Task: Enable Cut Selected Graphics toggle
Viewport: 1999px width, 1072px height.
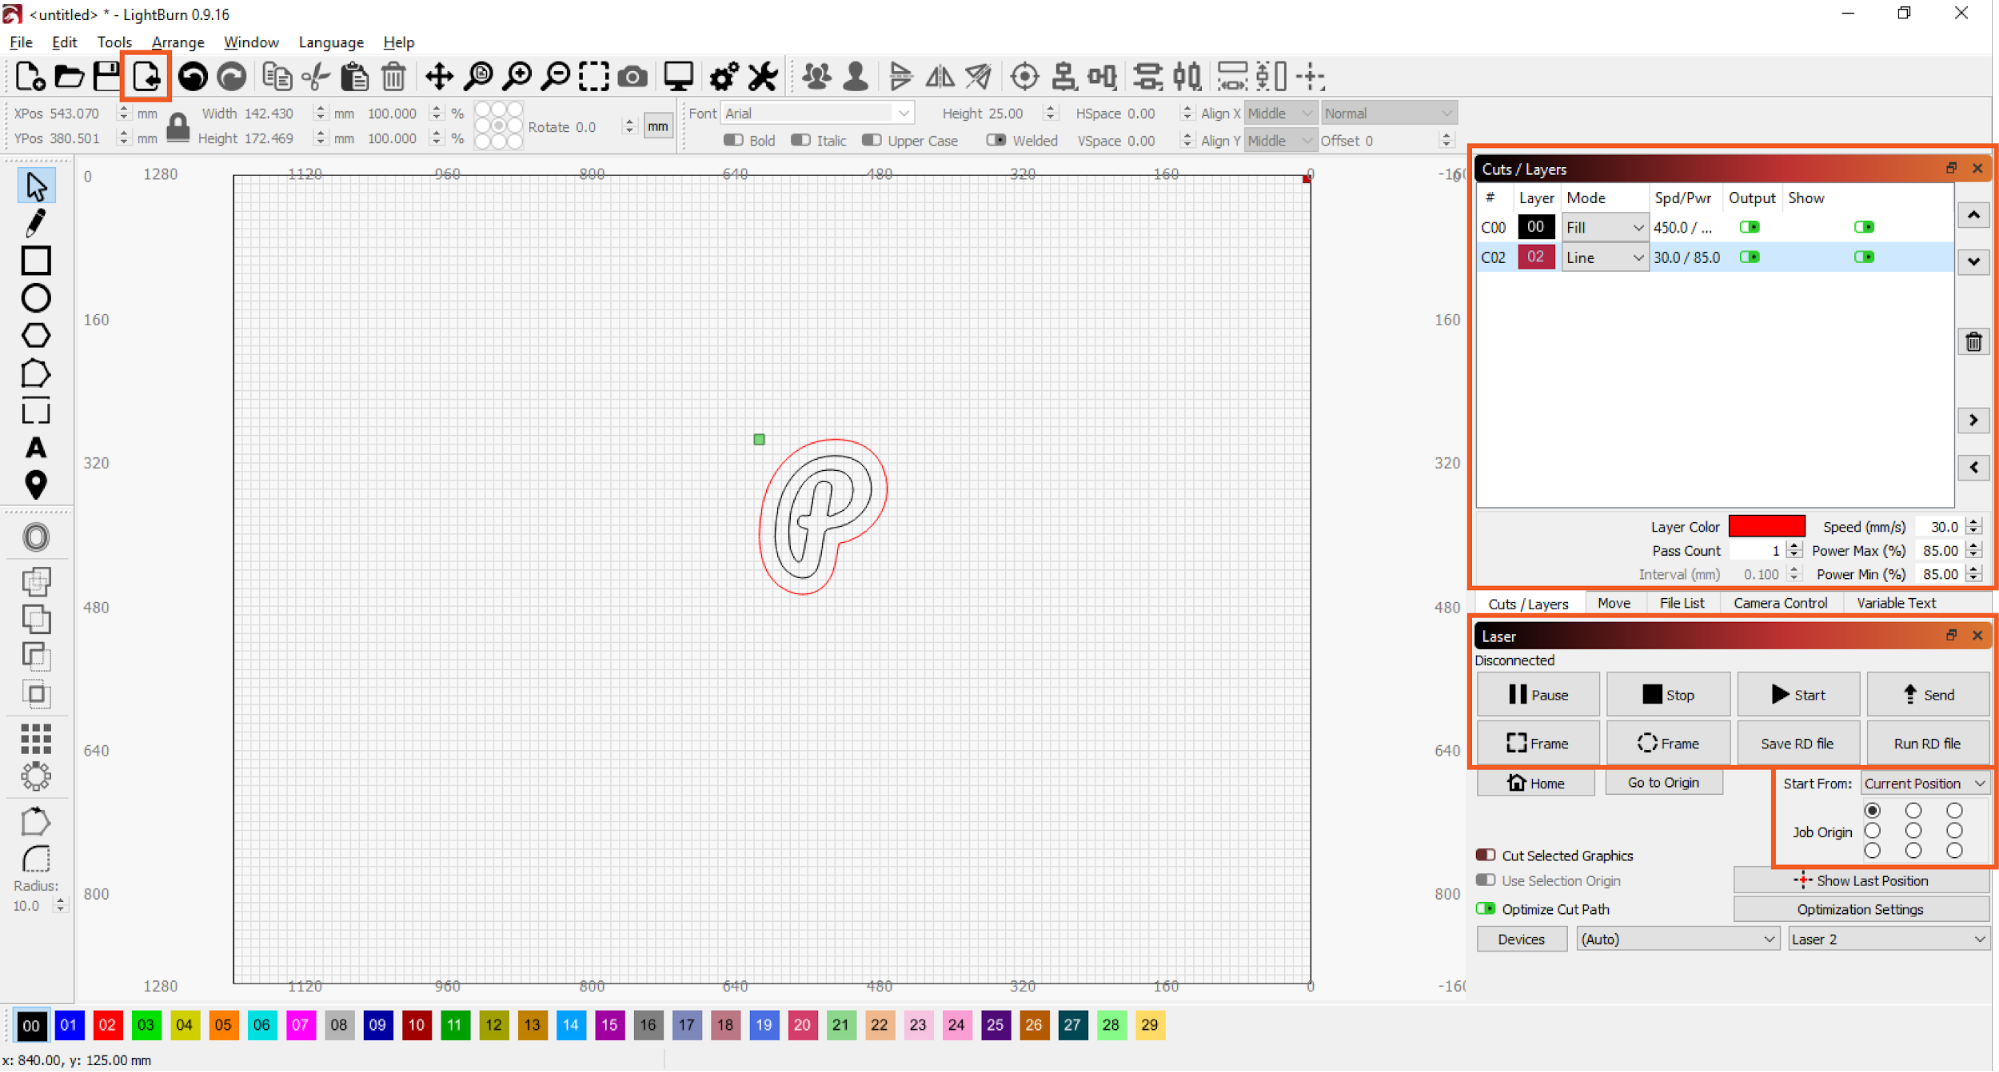Action: point(1486,856)
